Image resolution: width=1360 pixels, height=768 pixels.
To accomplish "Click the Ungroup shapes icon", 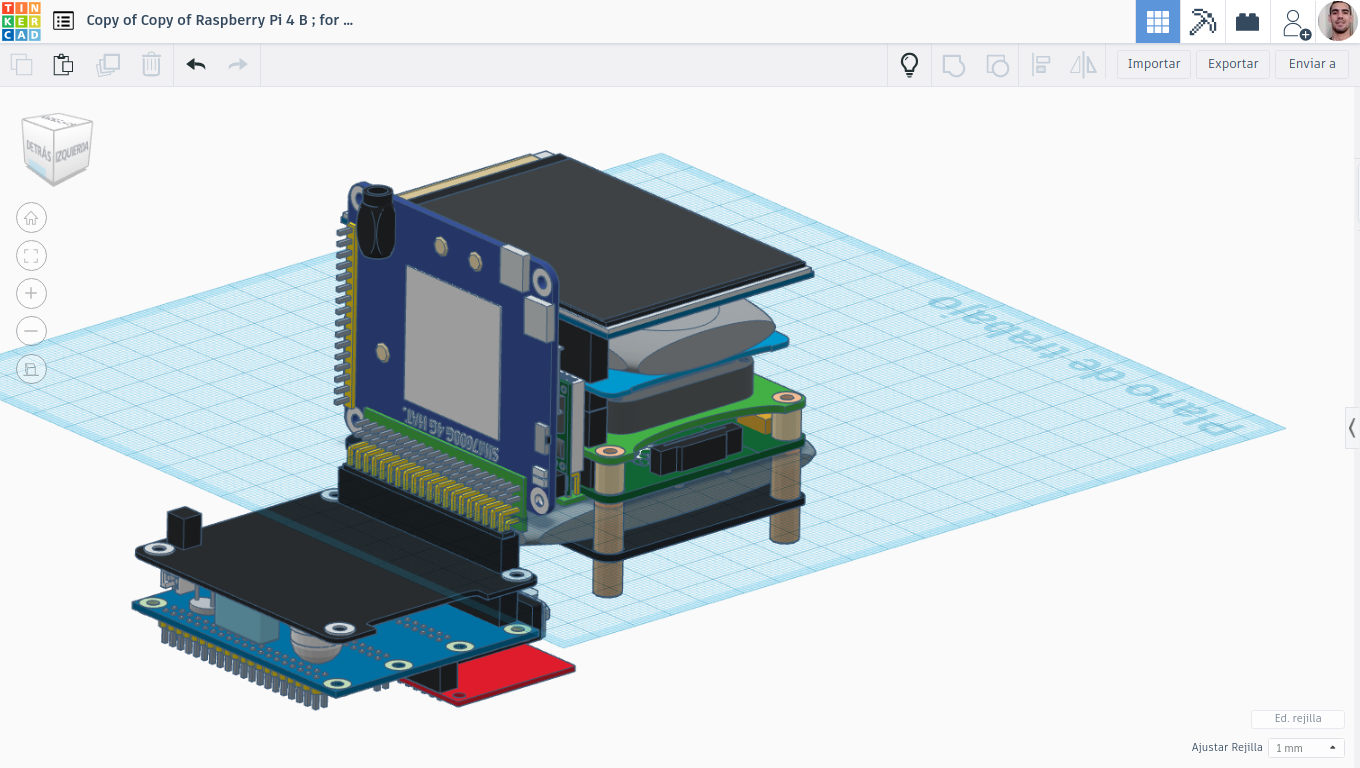I will pyautogui.click(x=997, y=66).
